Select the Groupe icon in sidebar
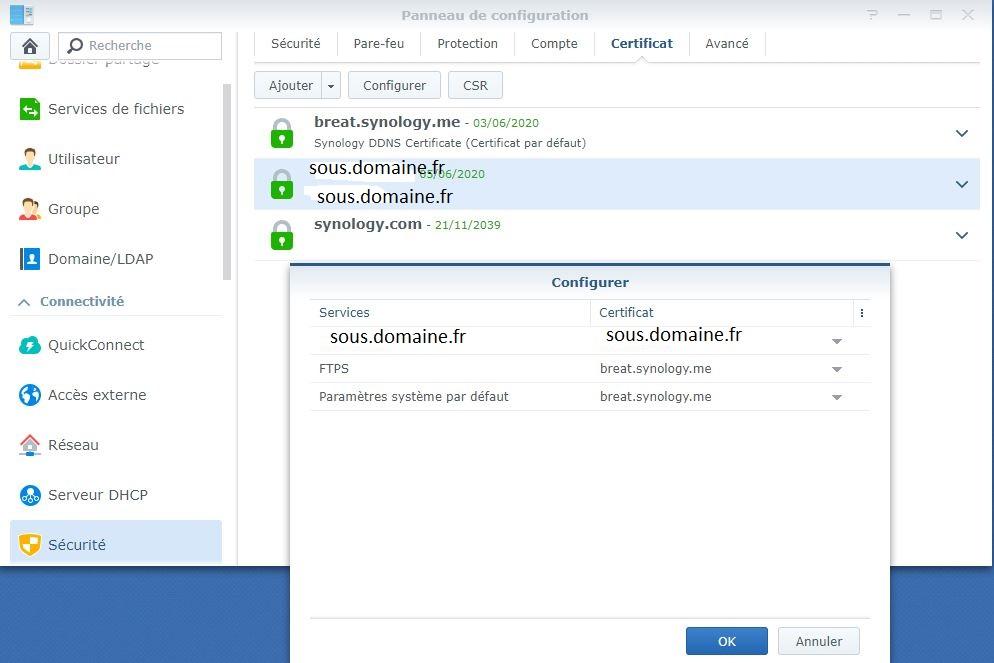 [x=30, y=209]
